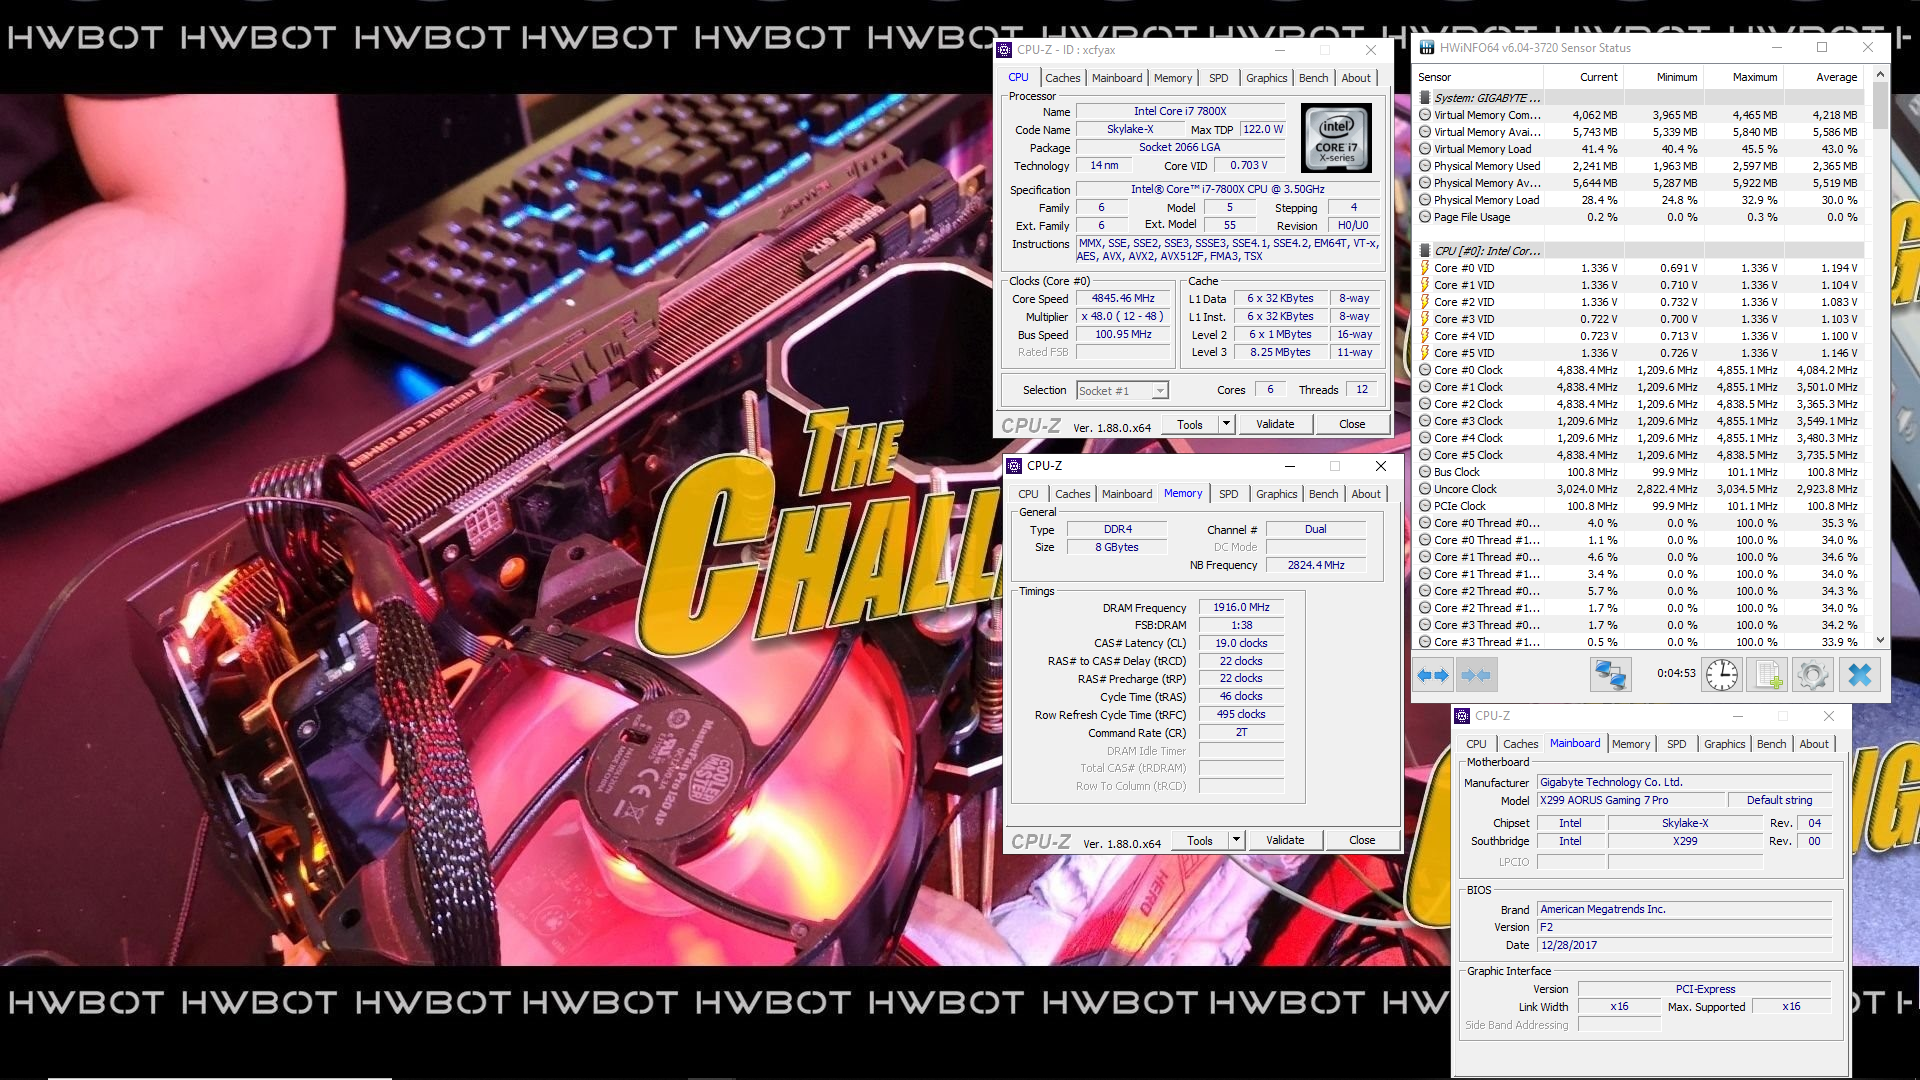Click the clock icon beside Bus Clock
This screenshot has height=1080, width=1920.
pyautogui.click(x=1425, y=472)
